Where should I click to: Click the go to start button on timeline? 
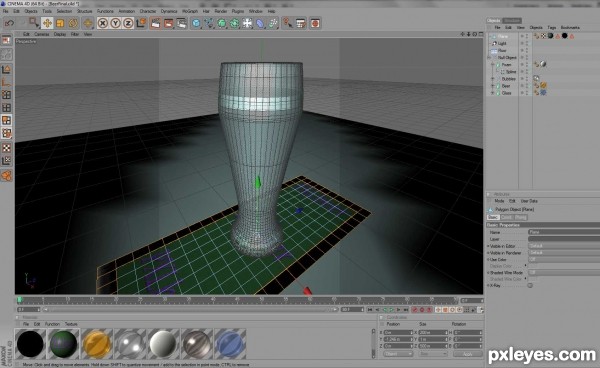[370, 309]
